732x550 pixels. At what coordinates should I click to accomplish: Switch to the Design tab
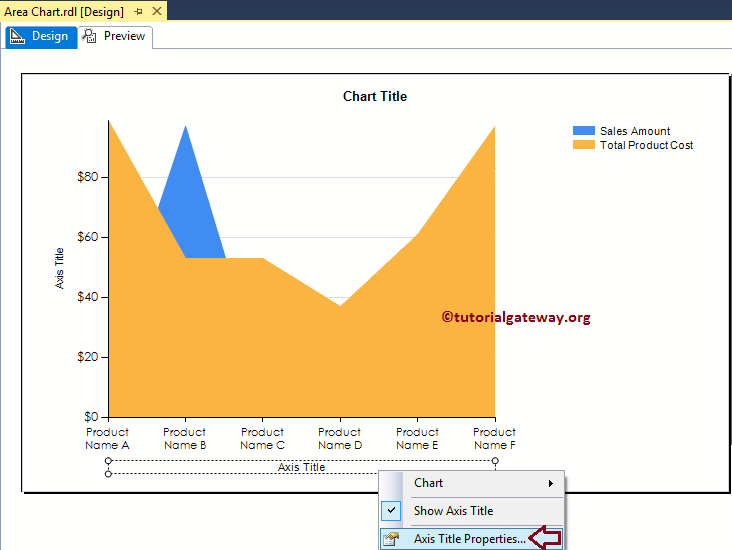point(41,36)
